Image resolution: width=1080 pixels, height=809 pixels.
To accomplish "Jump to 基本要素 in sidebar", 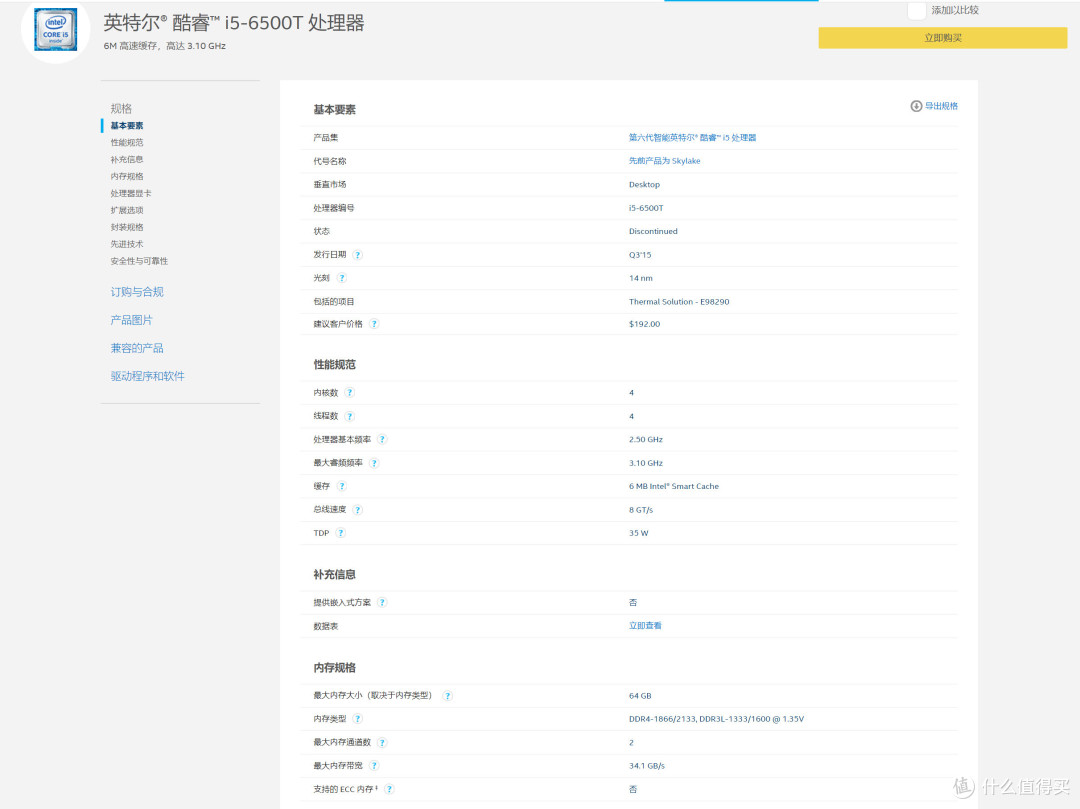I will [127, 125].
